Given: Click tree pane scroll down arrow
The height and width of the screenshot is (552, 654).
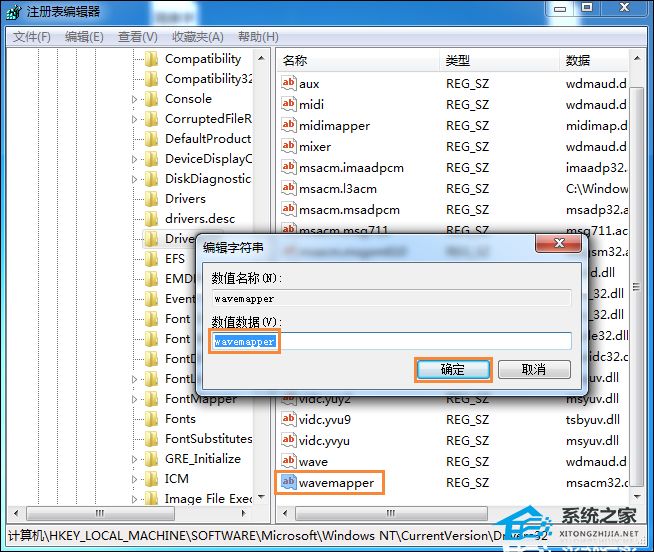Looking at the screenshot, I should click(x=262, y=497).
